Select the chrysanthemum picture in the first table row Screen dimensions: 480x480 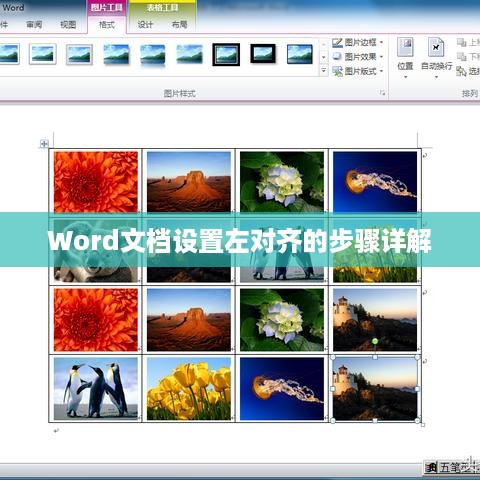(x=96, y=182)
